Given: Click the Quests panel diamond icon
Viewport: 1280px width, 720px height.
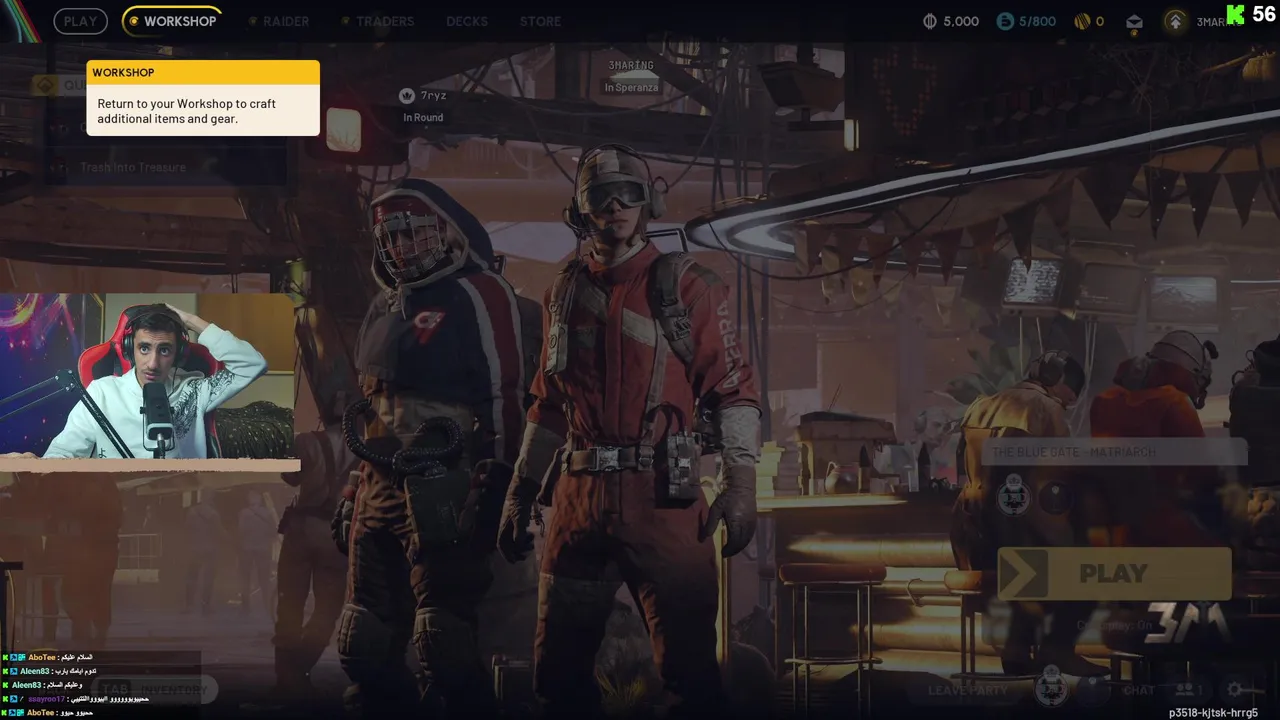Looking at the screenshot, I should (x=45, y=85).
